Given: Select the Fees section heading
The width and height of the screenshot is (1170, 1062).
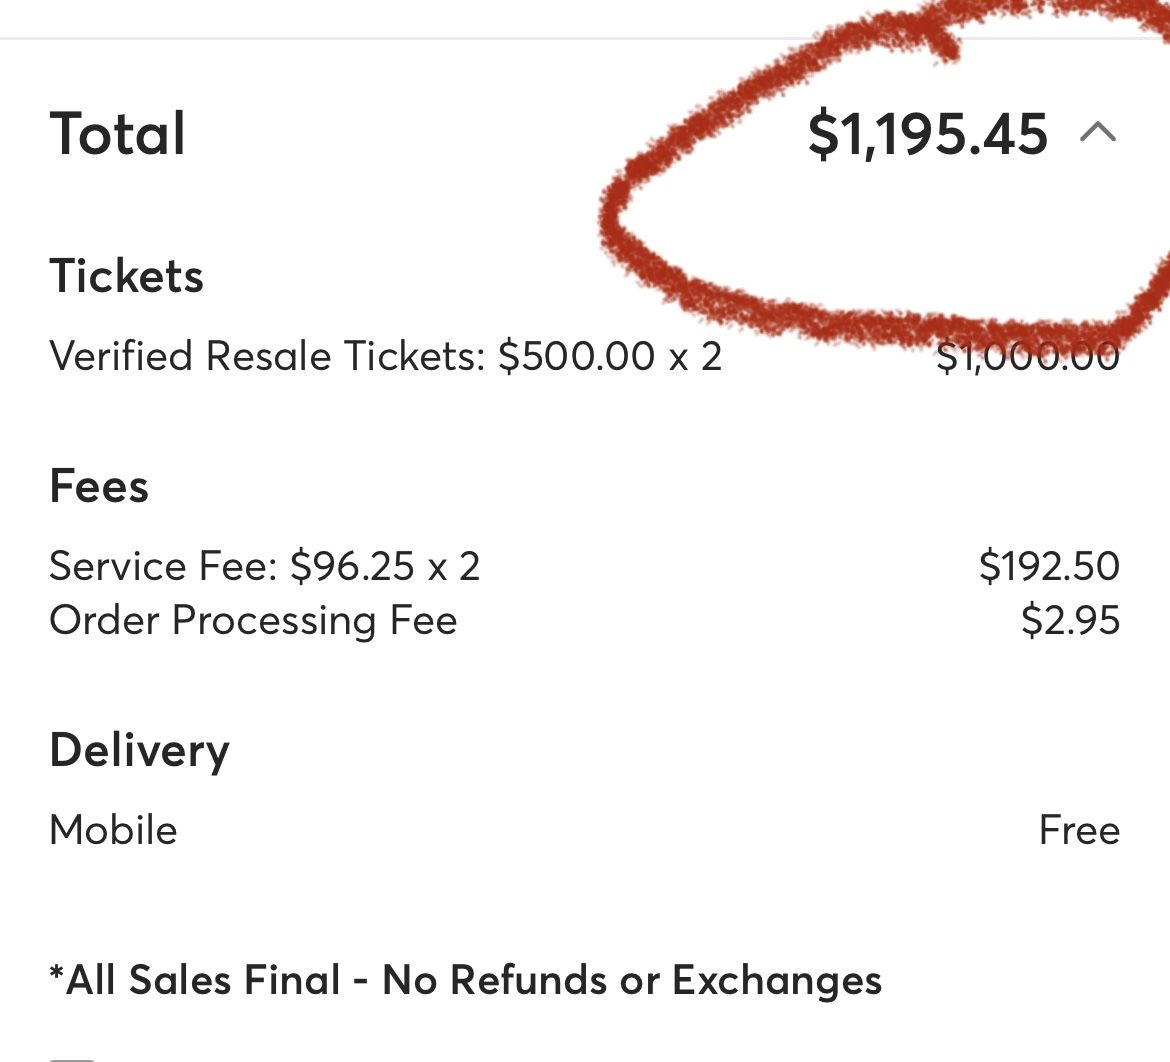Looking at the screenshot, I should (99, 487).
